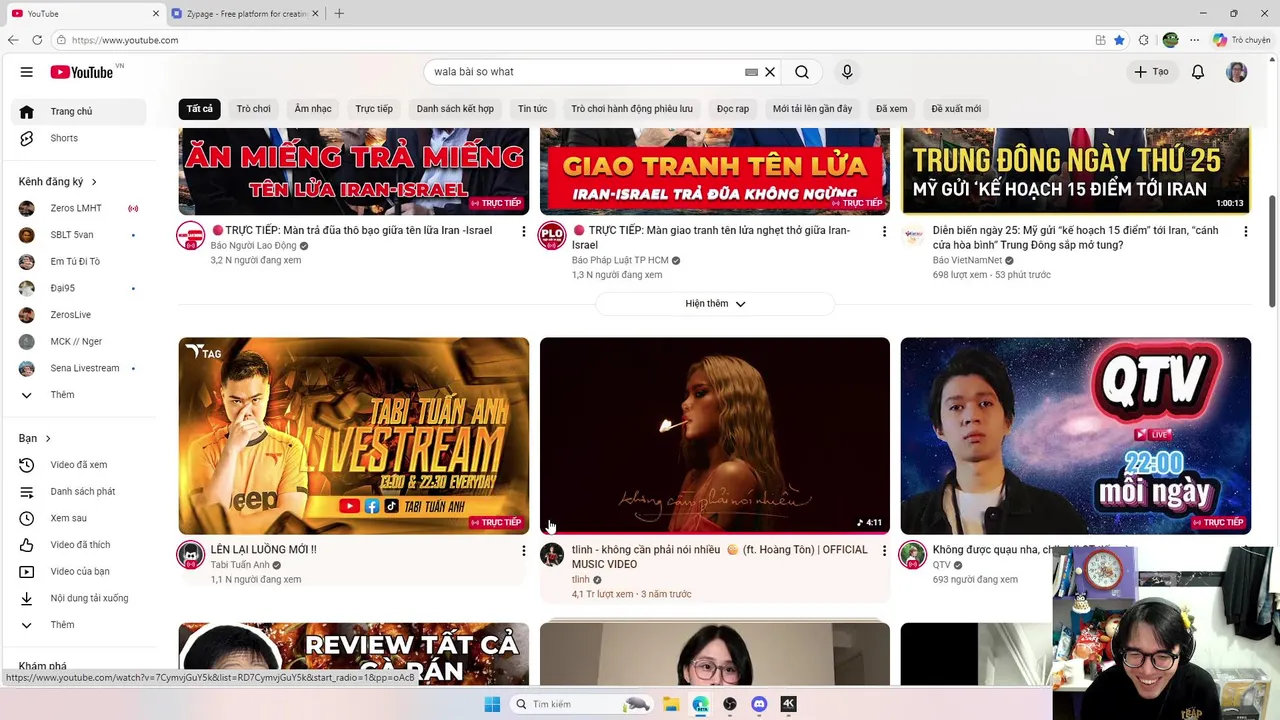Viewport: 1280px width, 720px height.
Task: Open more options for Báo Pháp Luật video
Action: click(884, 231)
